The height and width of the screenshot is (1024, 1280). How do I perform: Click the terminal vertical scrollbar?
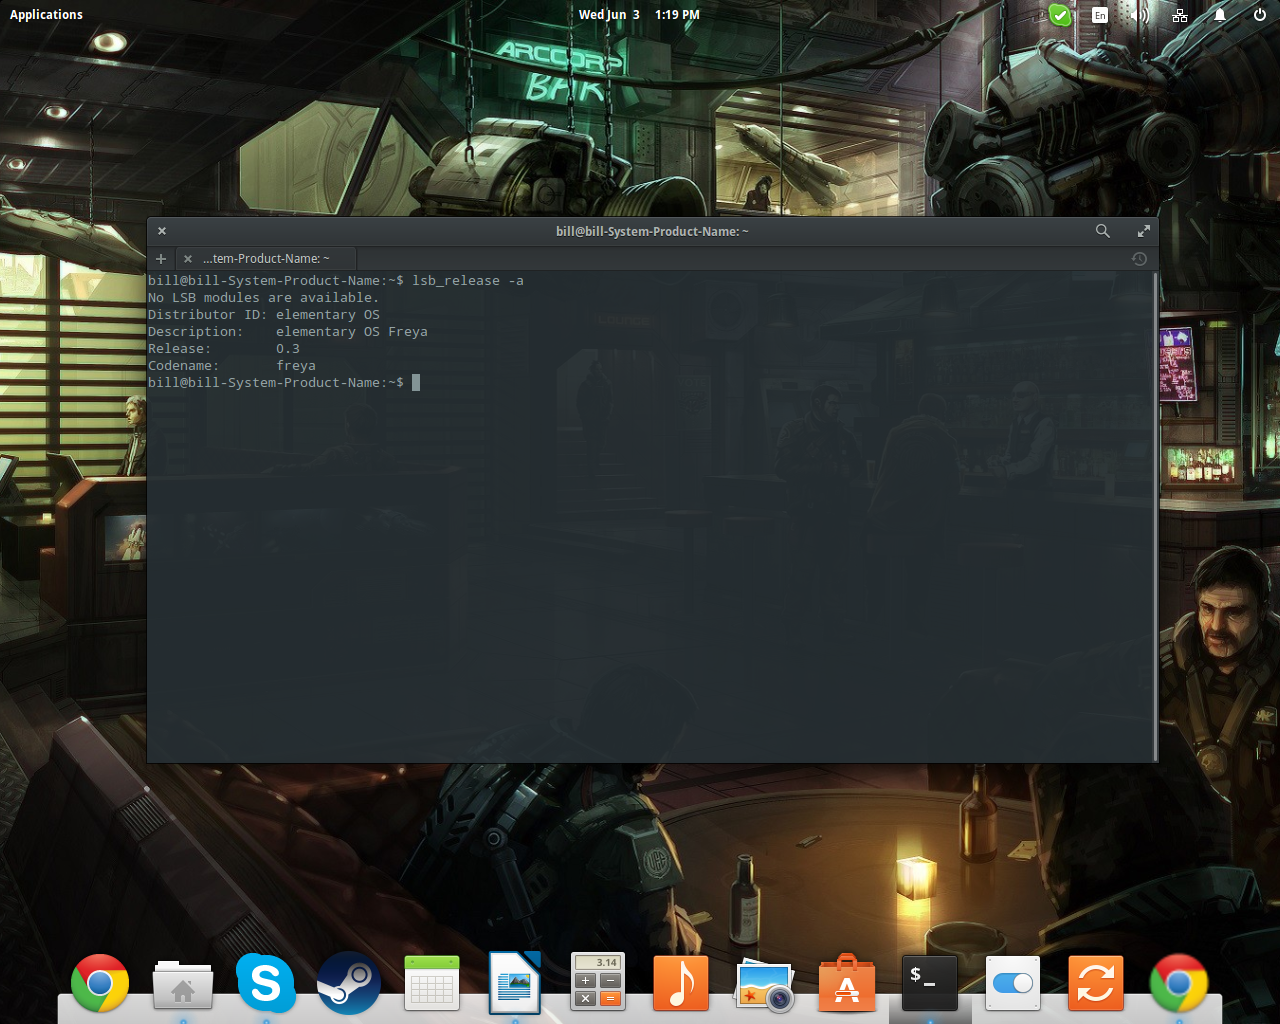(1155, 515)
